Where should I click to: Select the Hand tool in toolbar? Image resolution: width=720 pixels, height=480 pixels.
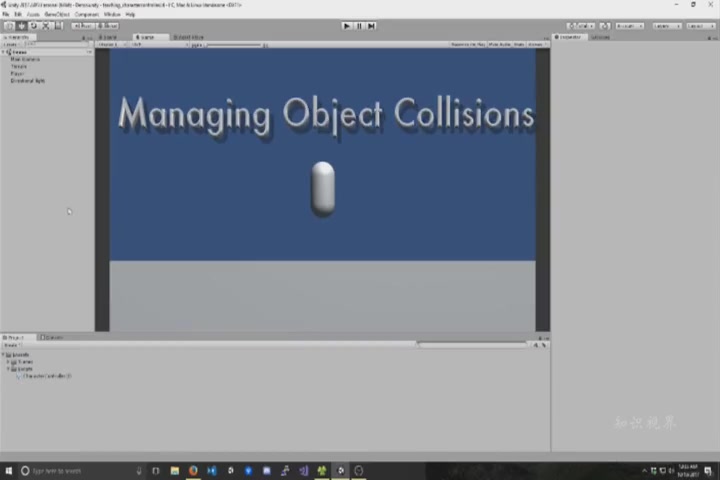(9, 25)
